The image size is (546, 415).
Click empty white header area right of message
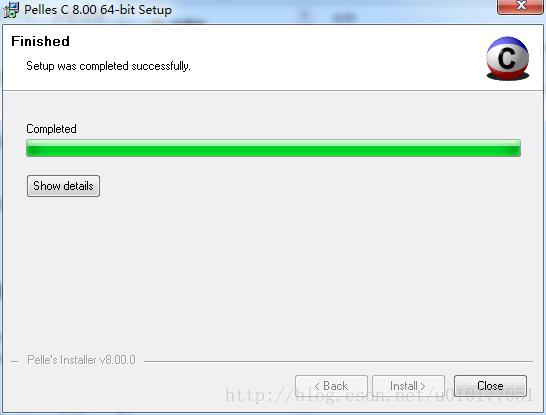(334, 59)
